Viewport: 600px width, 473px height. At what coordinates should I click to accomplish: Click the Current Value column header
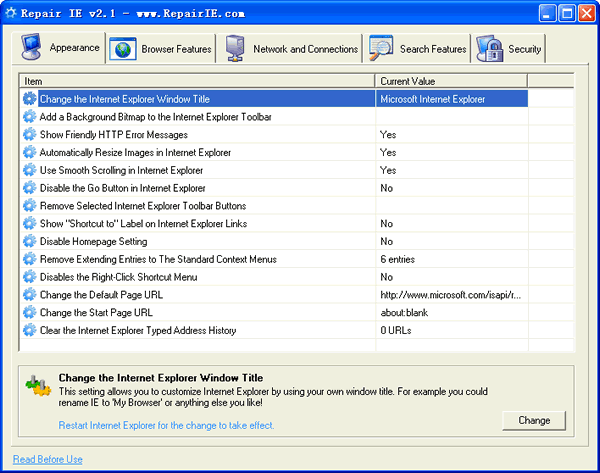[451, 81]
